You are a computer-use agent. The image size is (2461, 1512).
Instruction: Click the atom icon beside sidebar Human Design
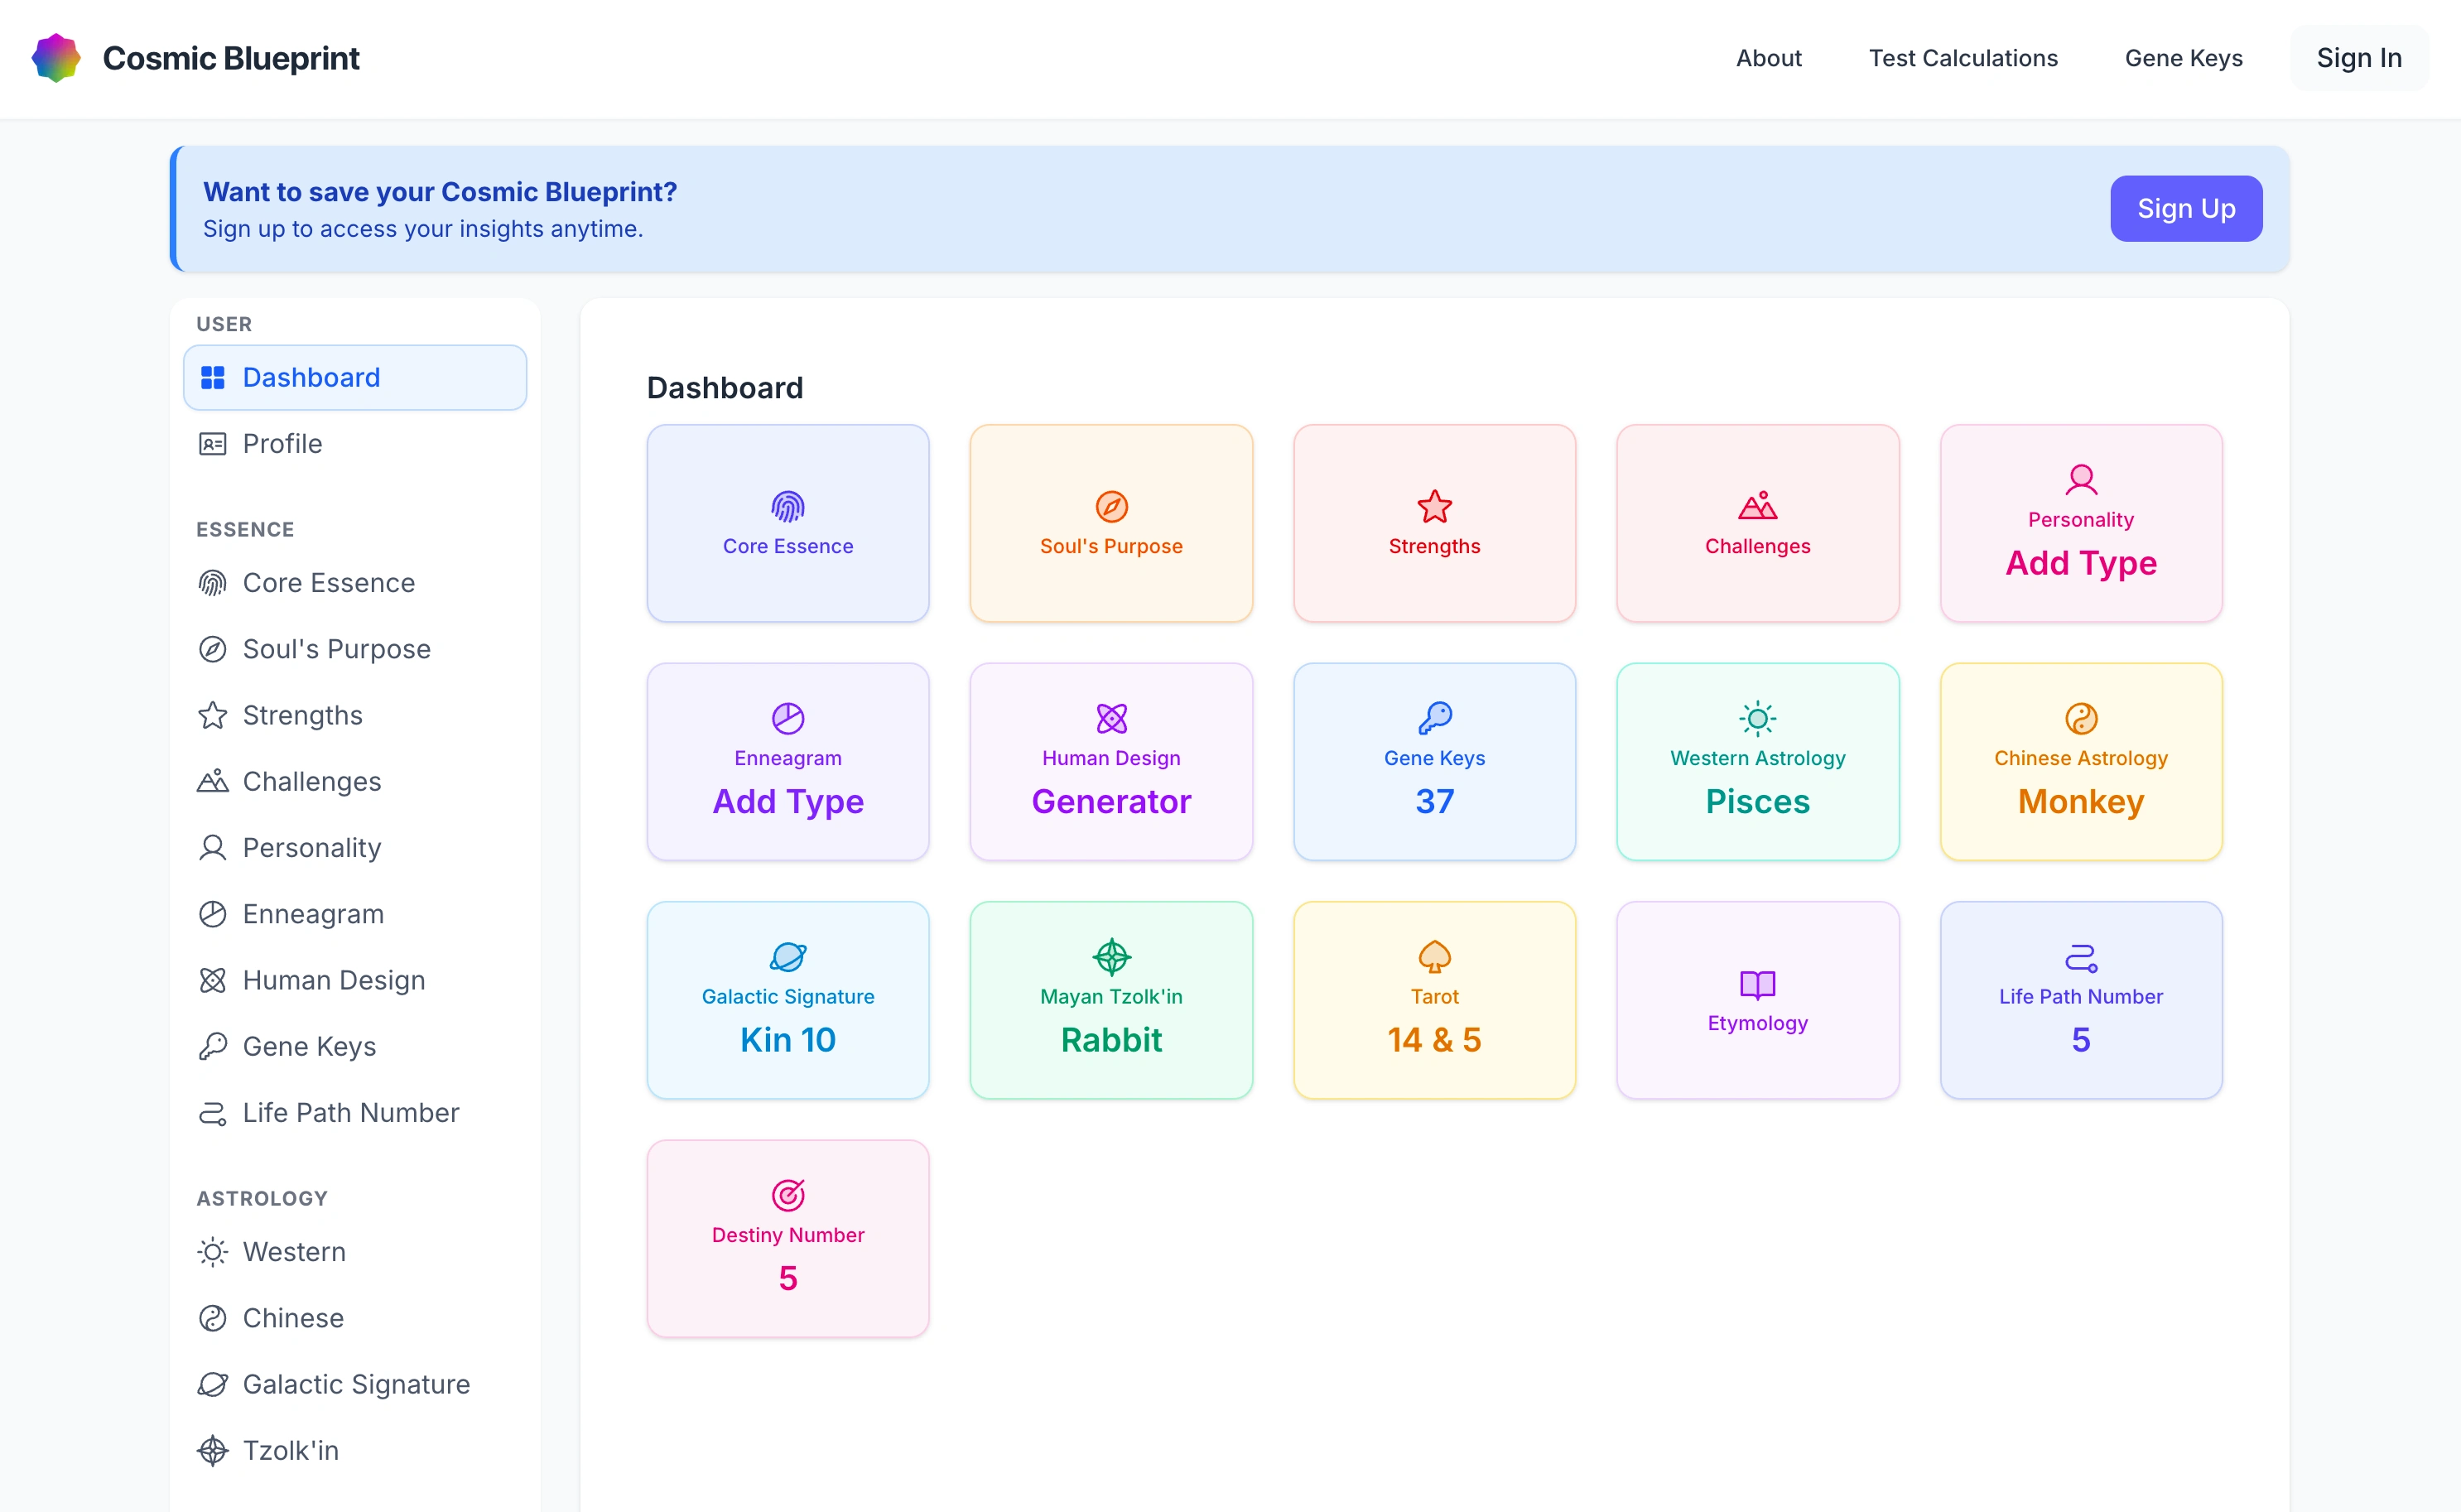coord(212,980)
